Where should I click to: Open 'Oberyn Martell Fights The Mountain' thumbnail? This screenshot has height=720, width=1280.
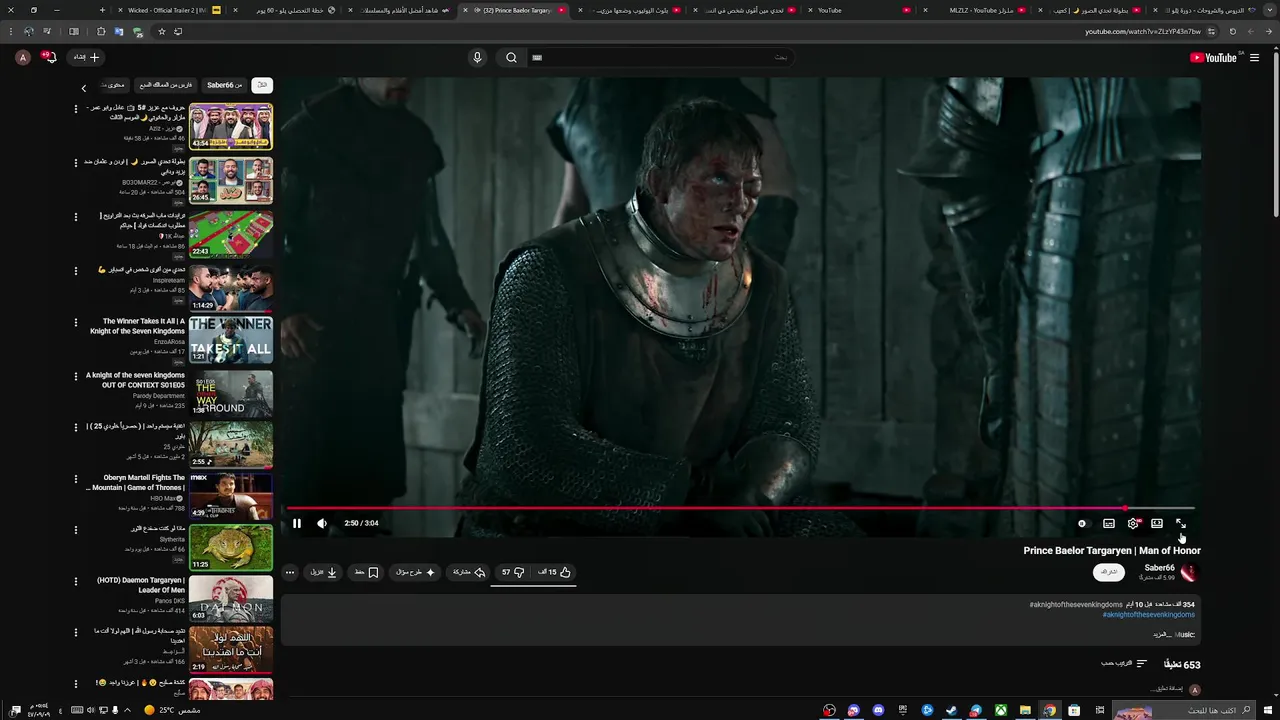pos(231,496)
